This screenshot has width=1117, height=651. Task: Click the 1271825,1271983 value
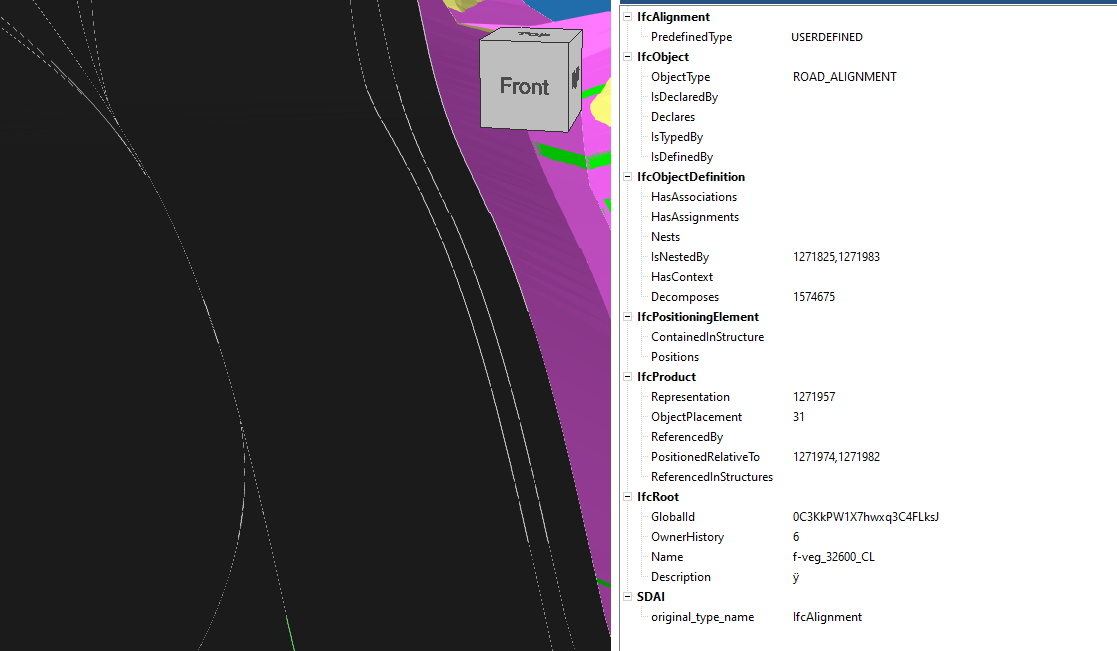coord(836,257)
